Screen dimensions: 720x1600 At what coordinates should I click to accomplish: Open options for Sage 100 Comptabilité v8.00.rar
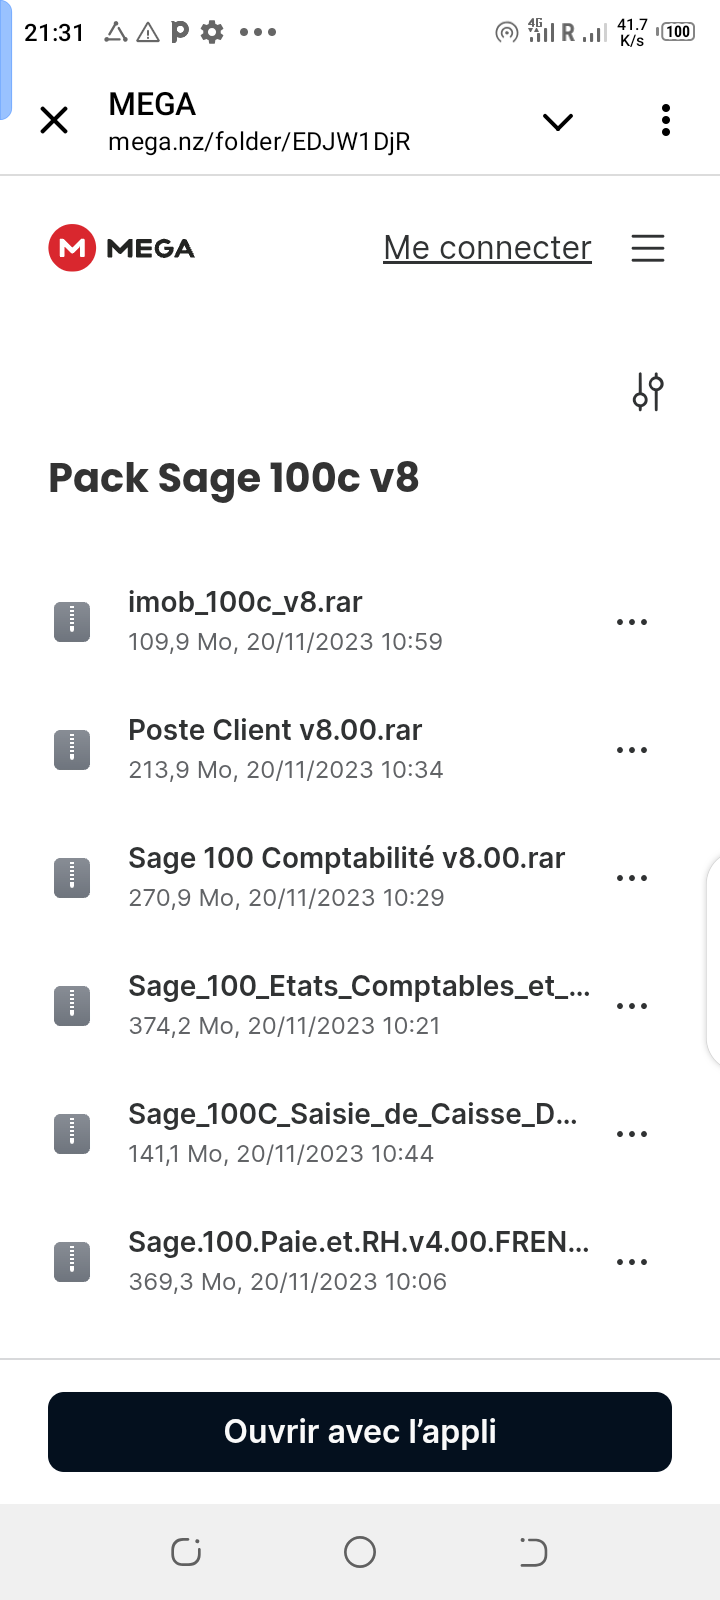coord(632,878)
